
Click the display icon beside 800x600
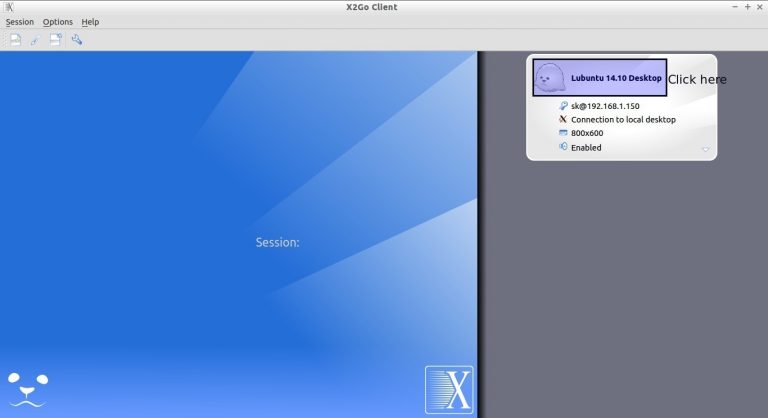click(563, 132)
